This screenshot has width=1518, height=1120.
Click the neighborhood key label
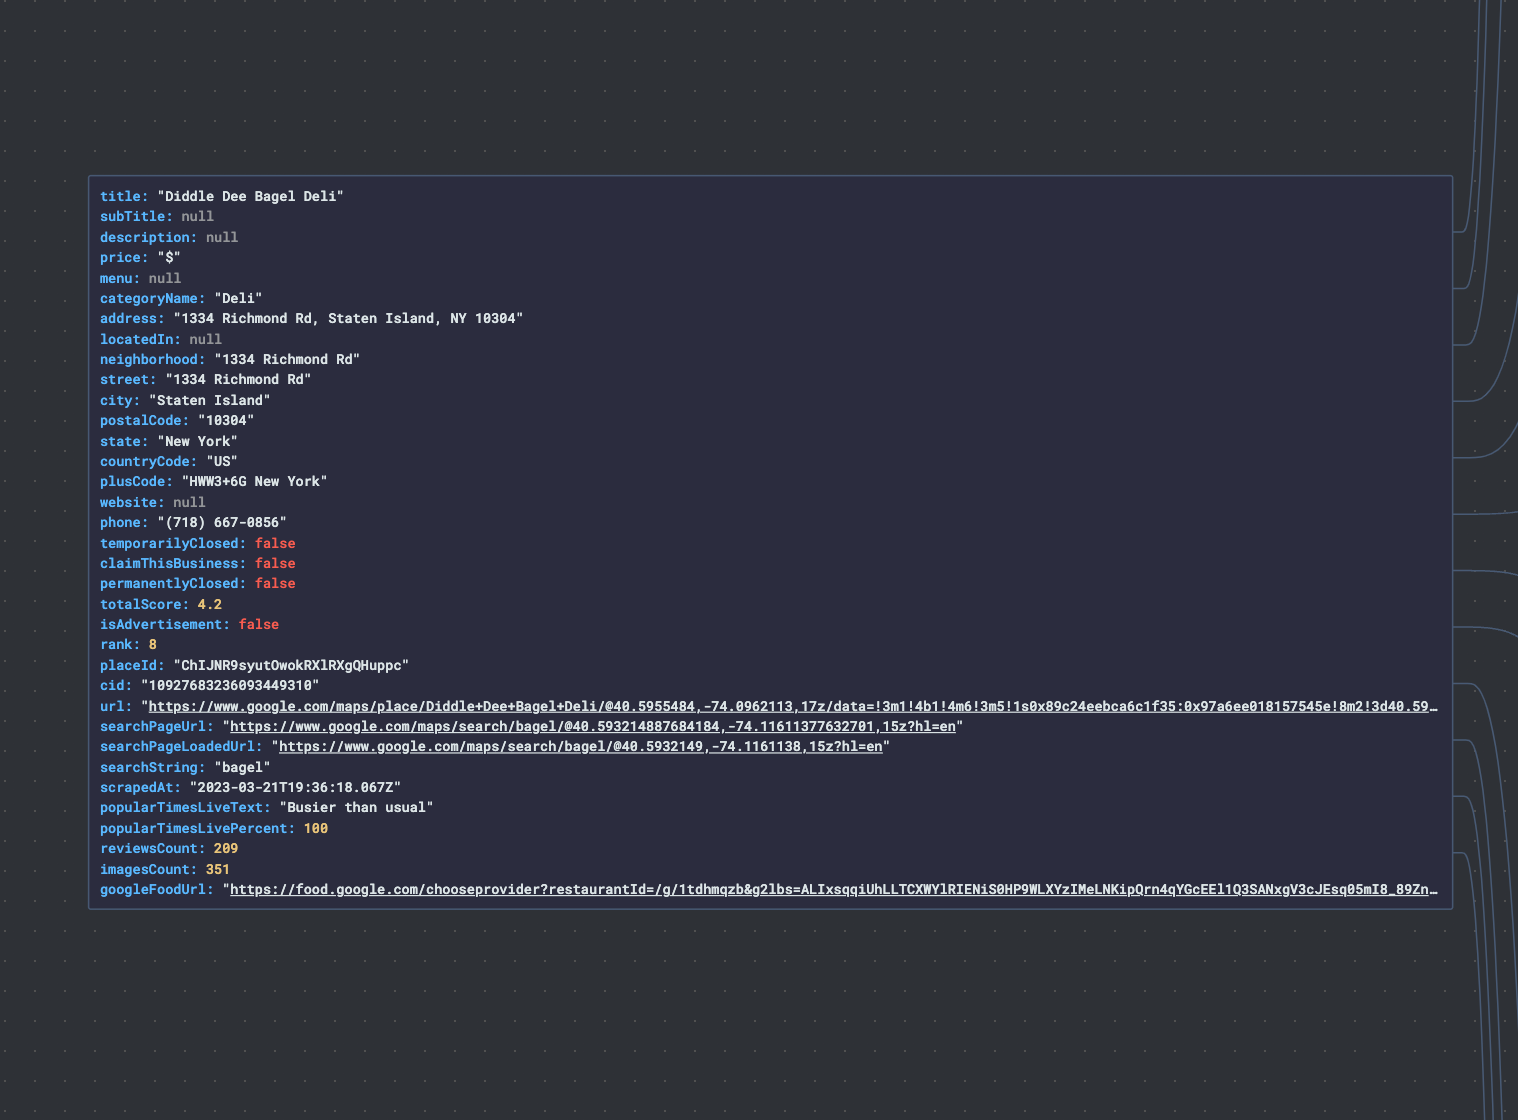[153, 359]
